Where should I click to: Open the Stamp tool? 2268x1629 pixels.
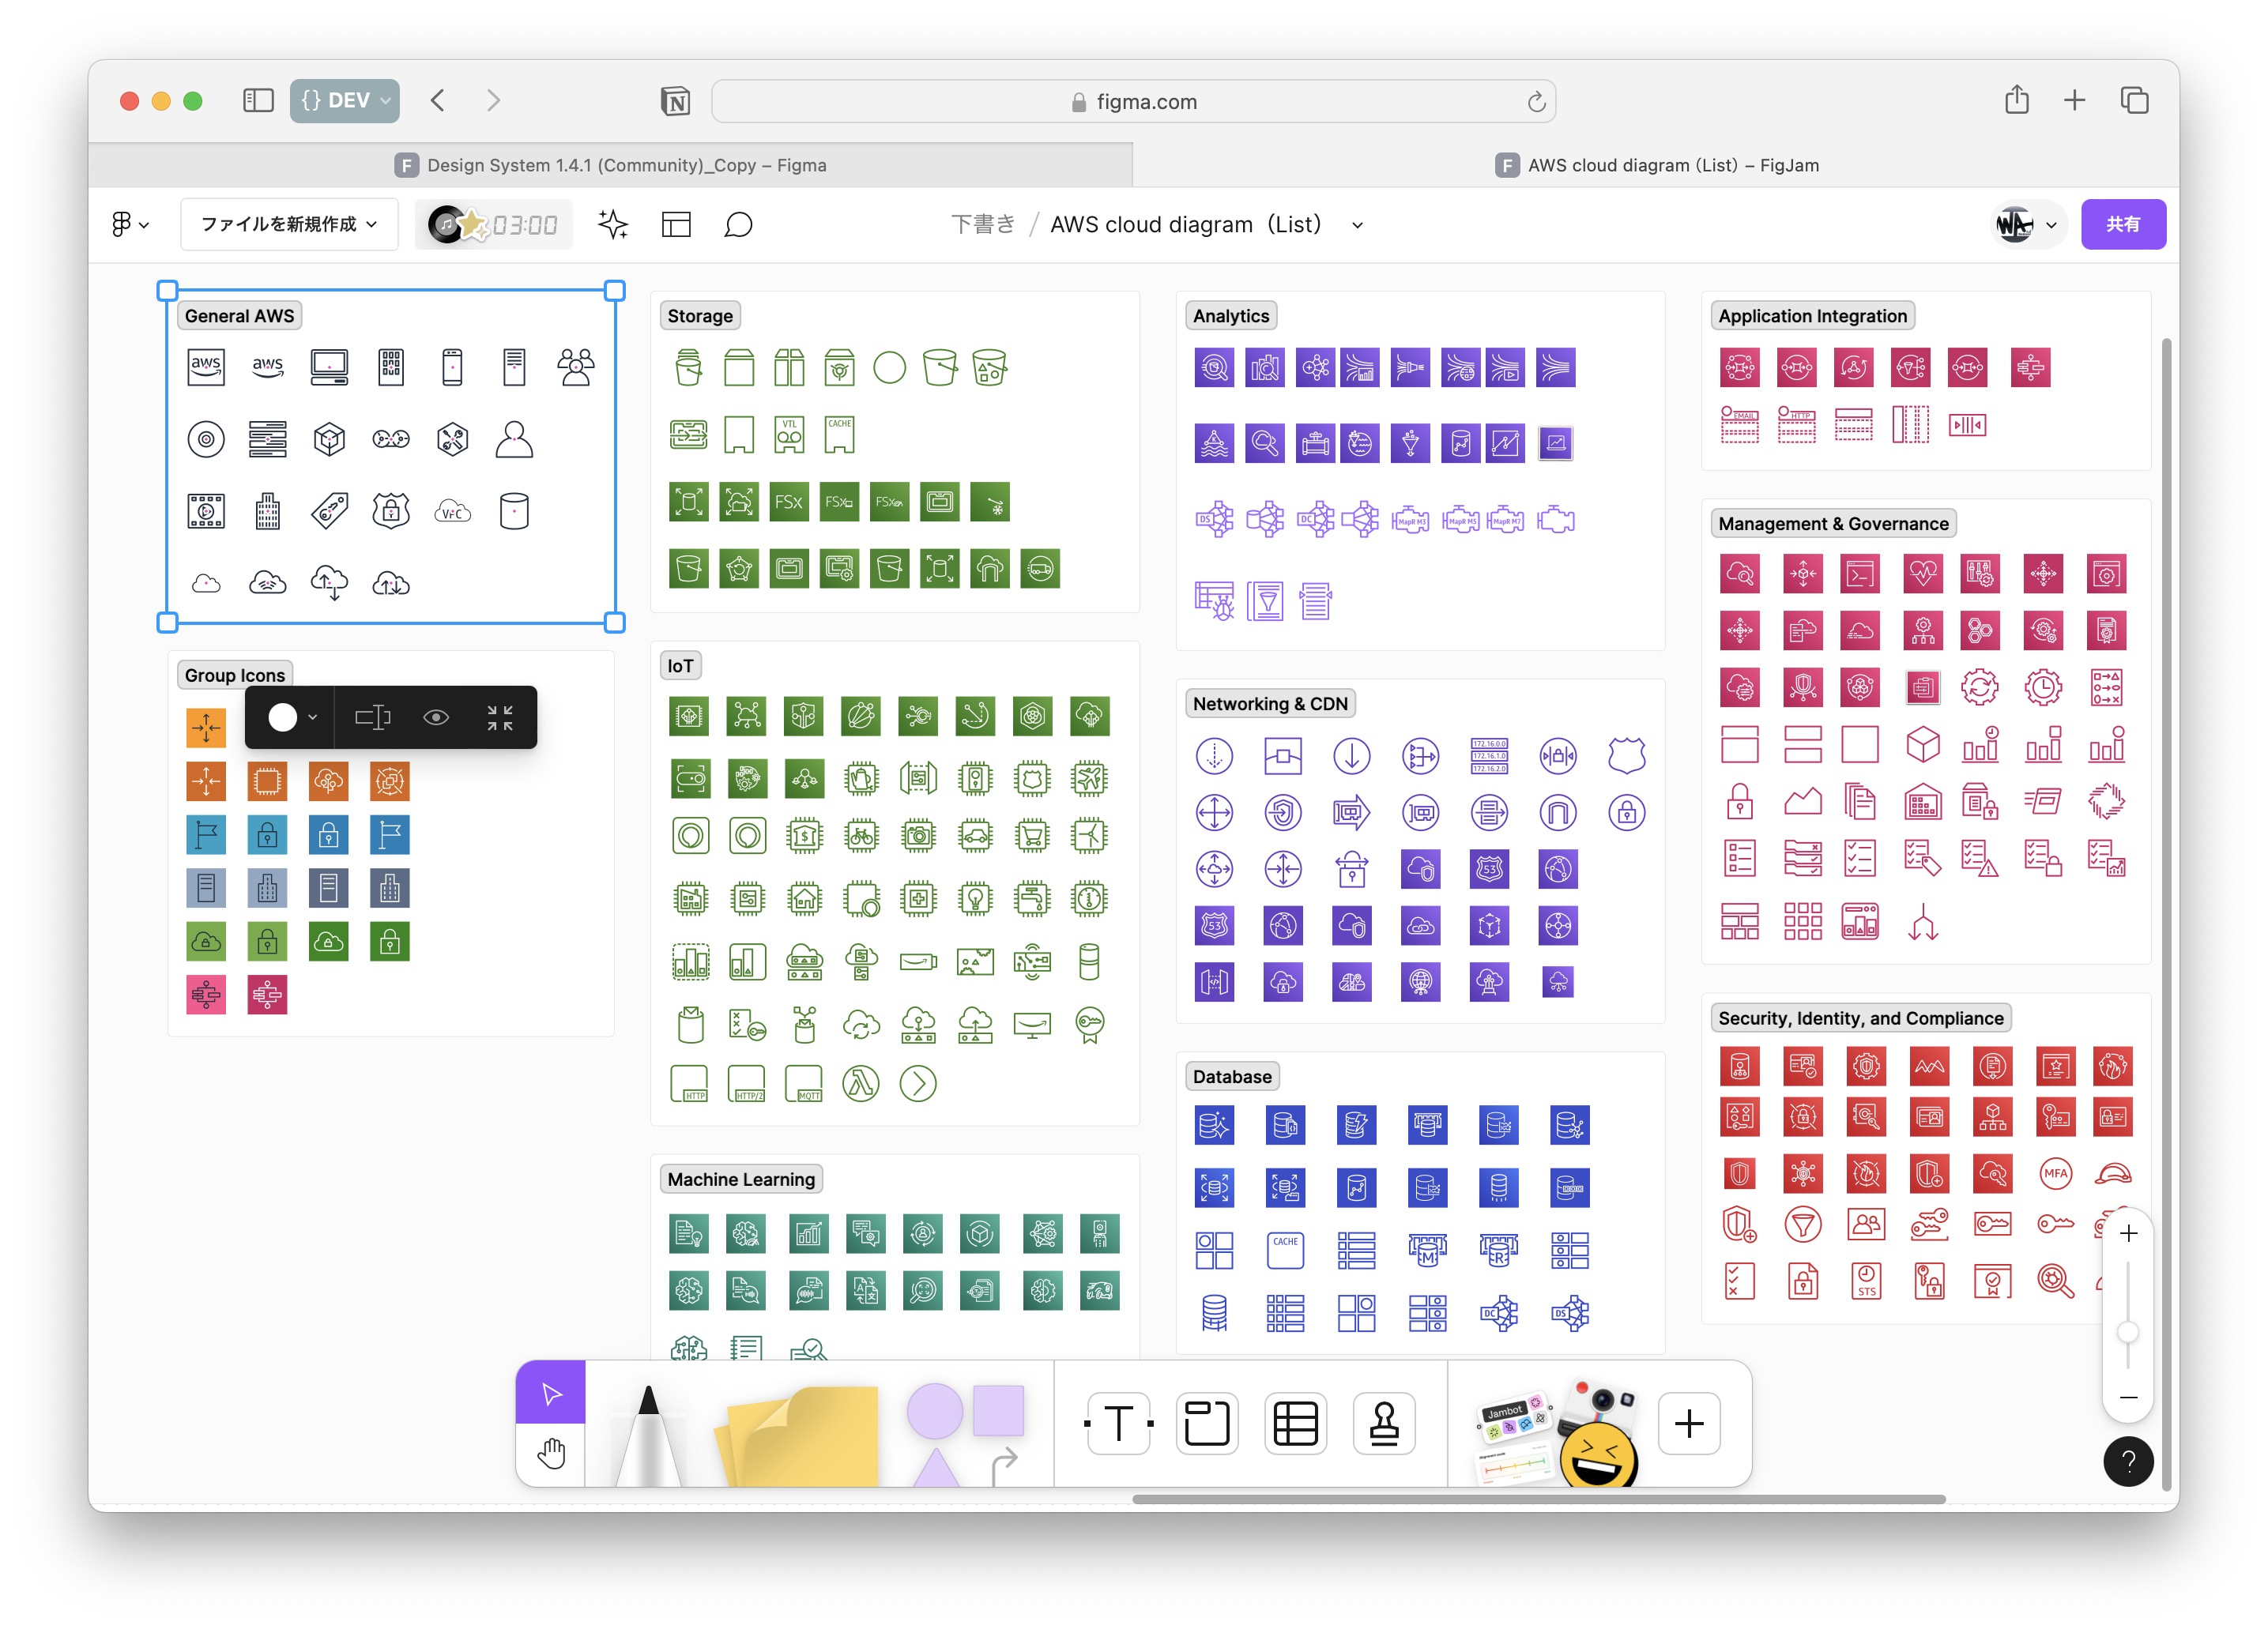pos(1384,1423)
